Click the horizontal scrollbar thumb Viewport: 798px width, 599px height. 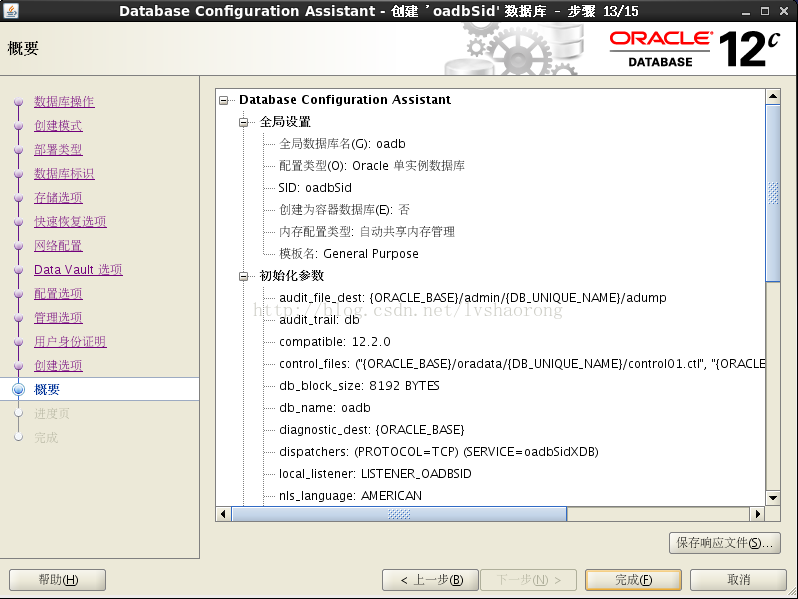point(399,514)
